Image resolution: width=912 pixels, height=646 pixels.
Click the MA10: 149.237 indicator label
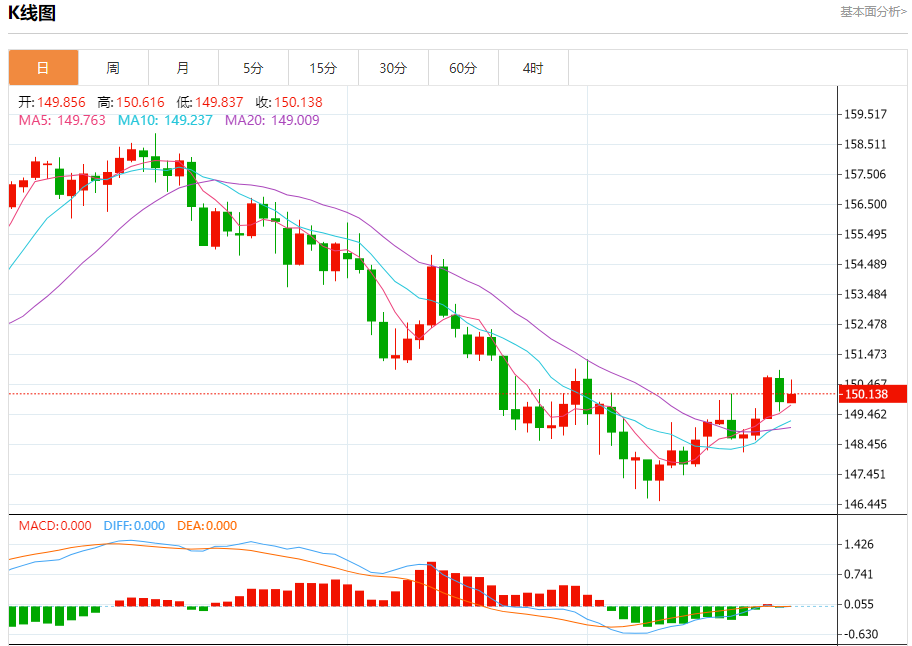165,120
